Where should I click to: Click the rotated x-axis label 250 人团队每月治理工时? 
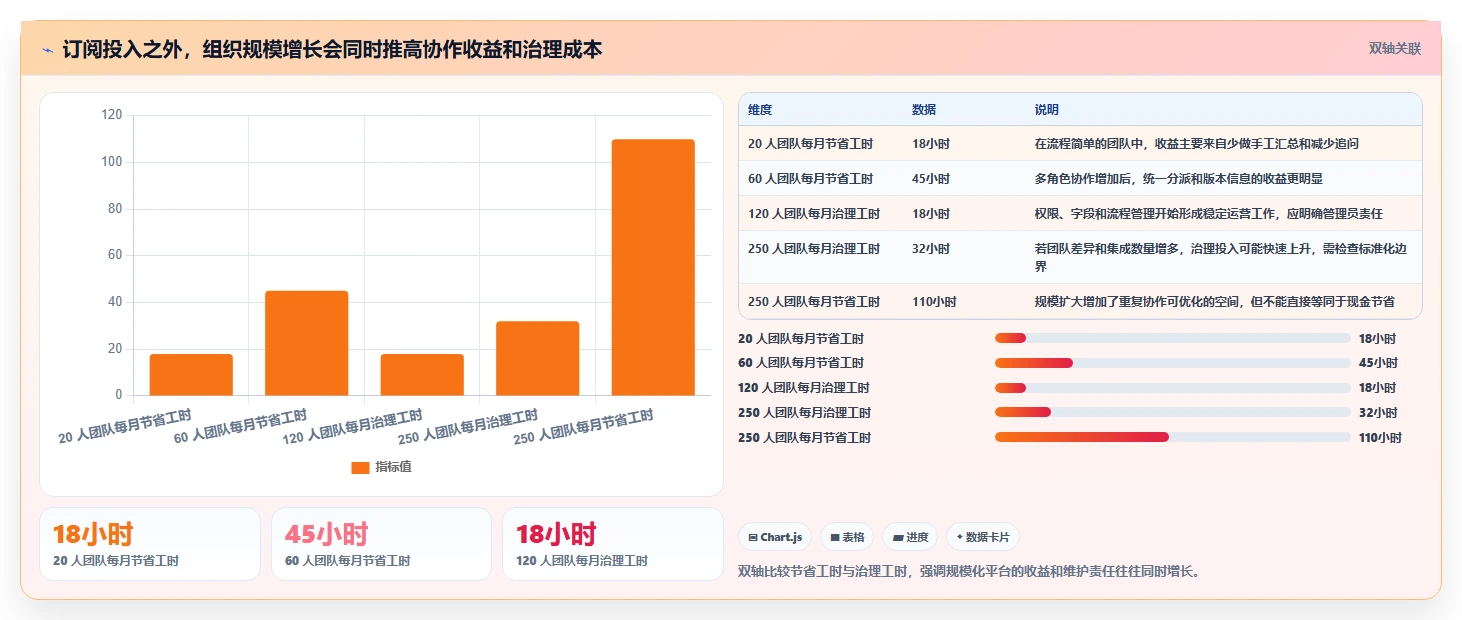pyautogui.click(x=468, y=425)
